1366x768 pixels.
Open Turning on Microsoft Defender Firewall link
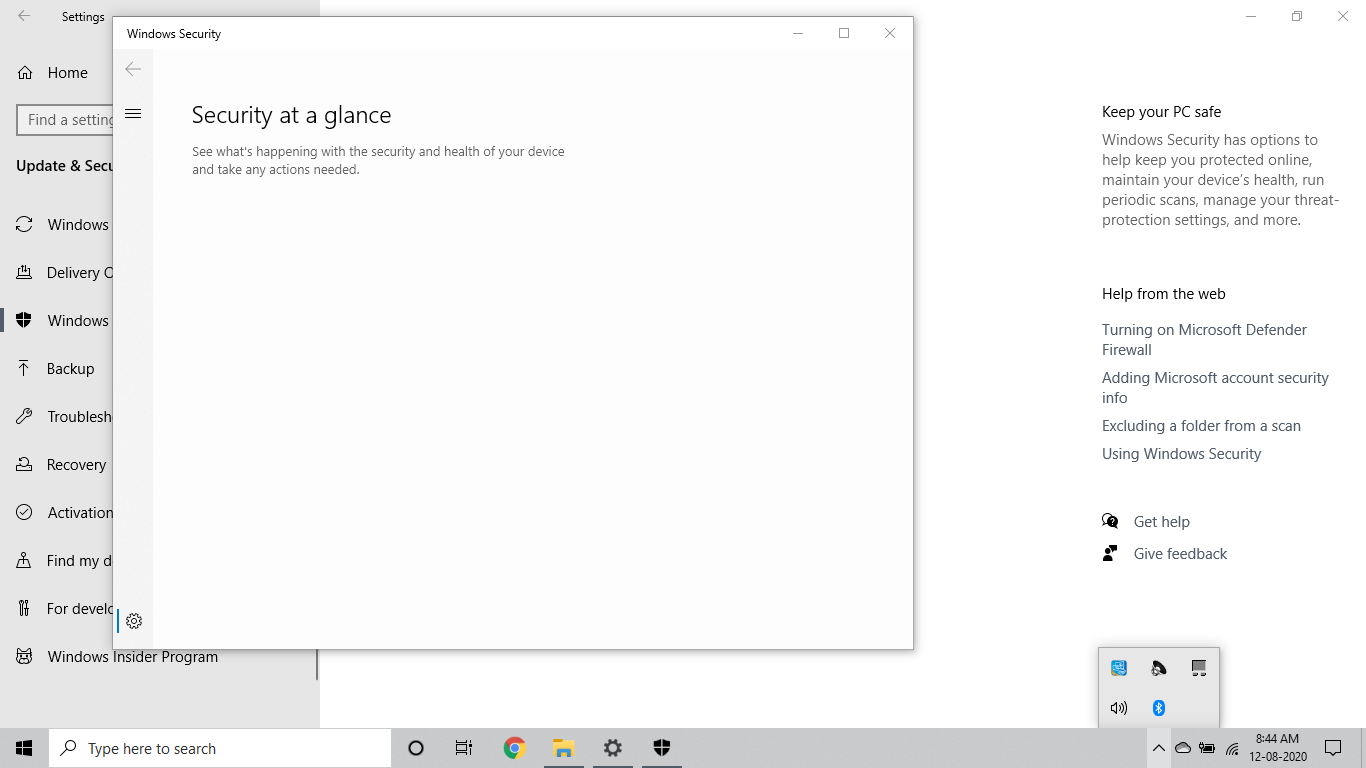click(x=1204, y=340)
